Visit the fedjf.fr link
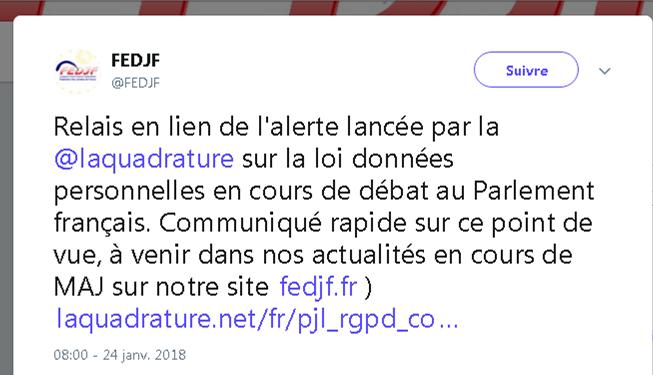The image size is (653, 375). [x=318, y=287]
